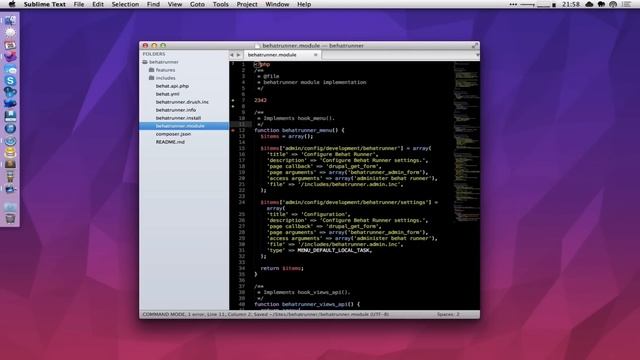Place cursor on 'return $items;' line
The width and height of the screenshot is (640, 360).
coord(282,268)
